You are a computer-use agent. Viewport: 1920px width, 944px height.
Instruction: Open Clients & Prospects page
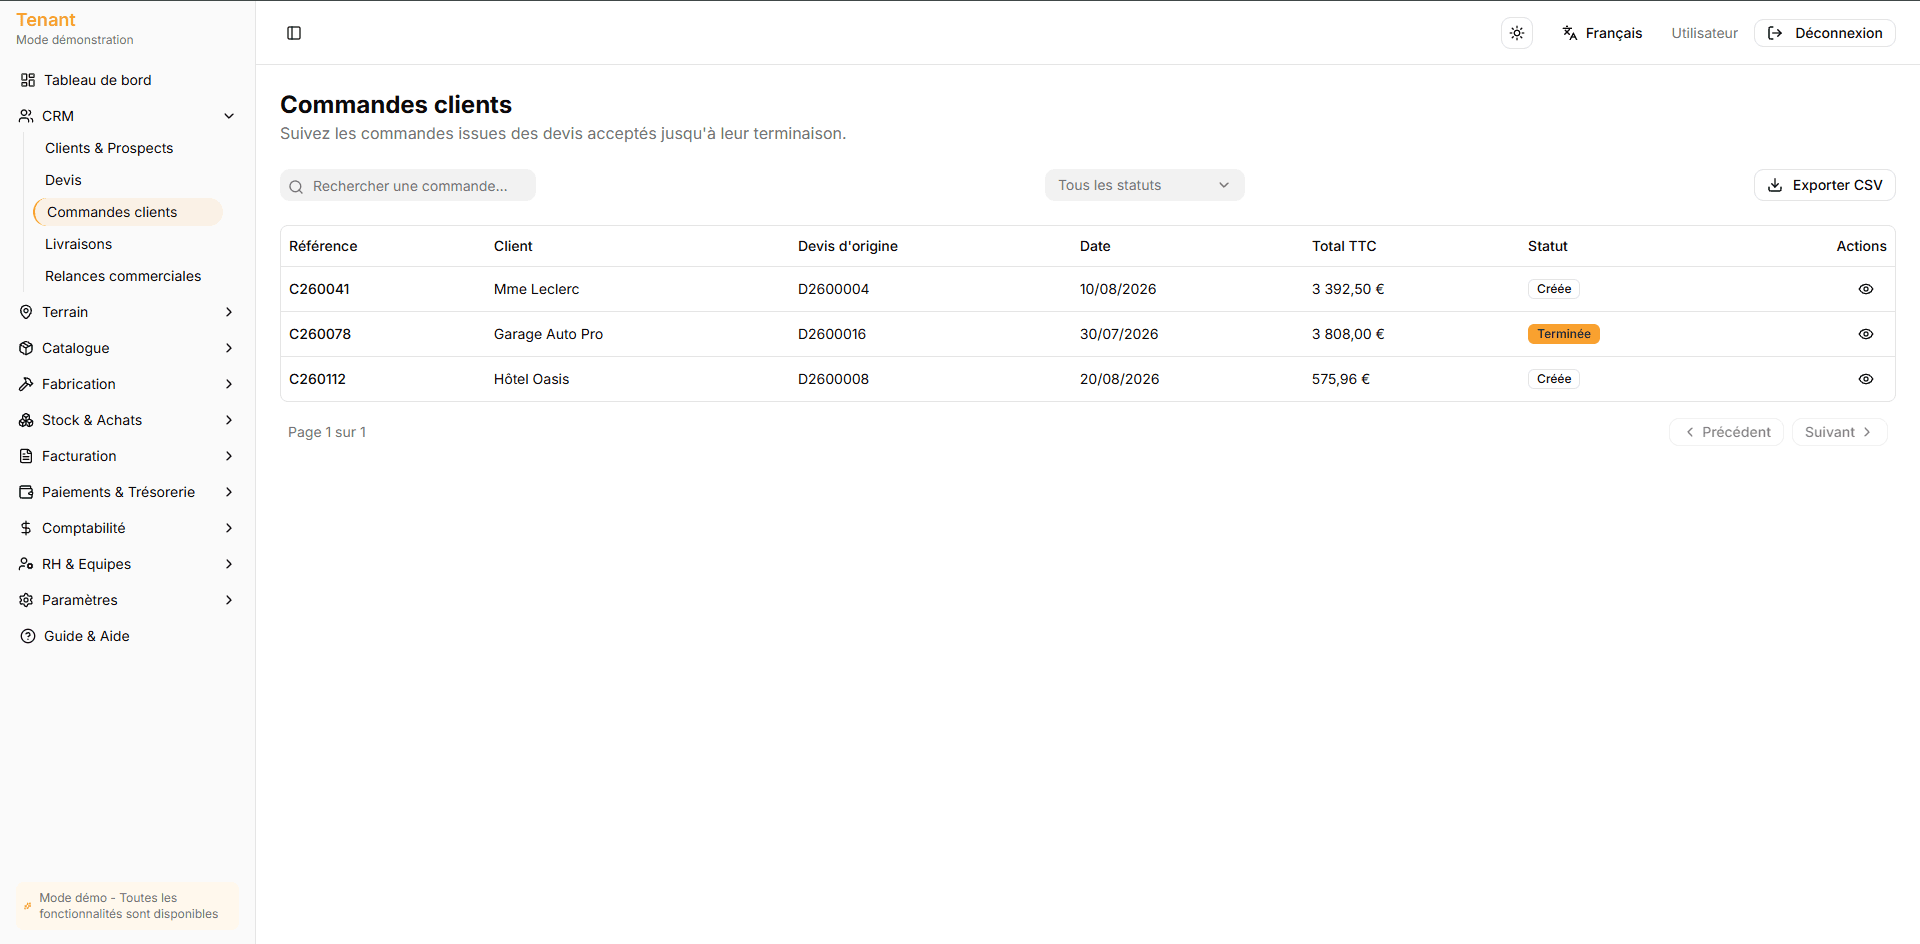(109, 148)
